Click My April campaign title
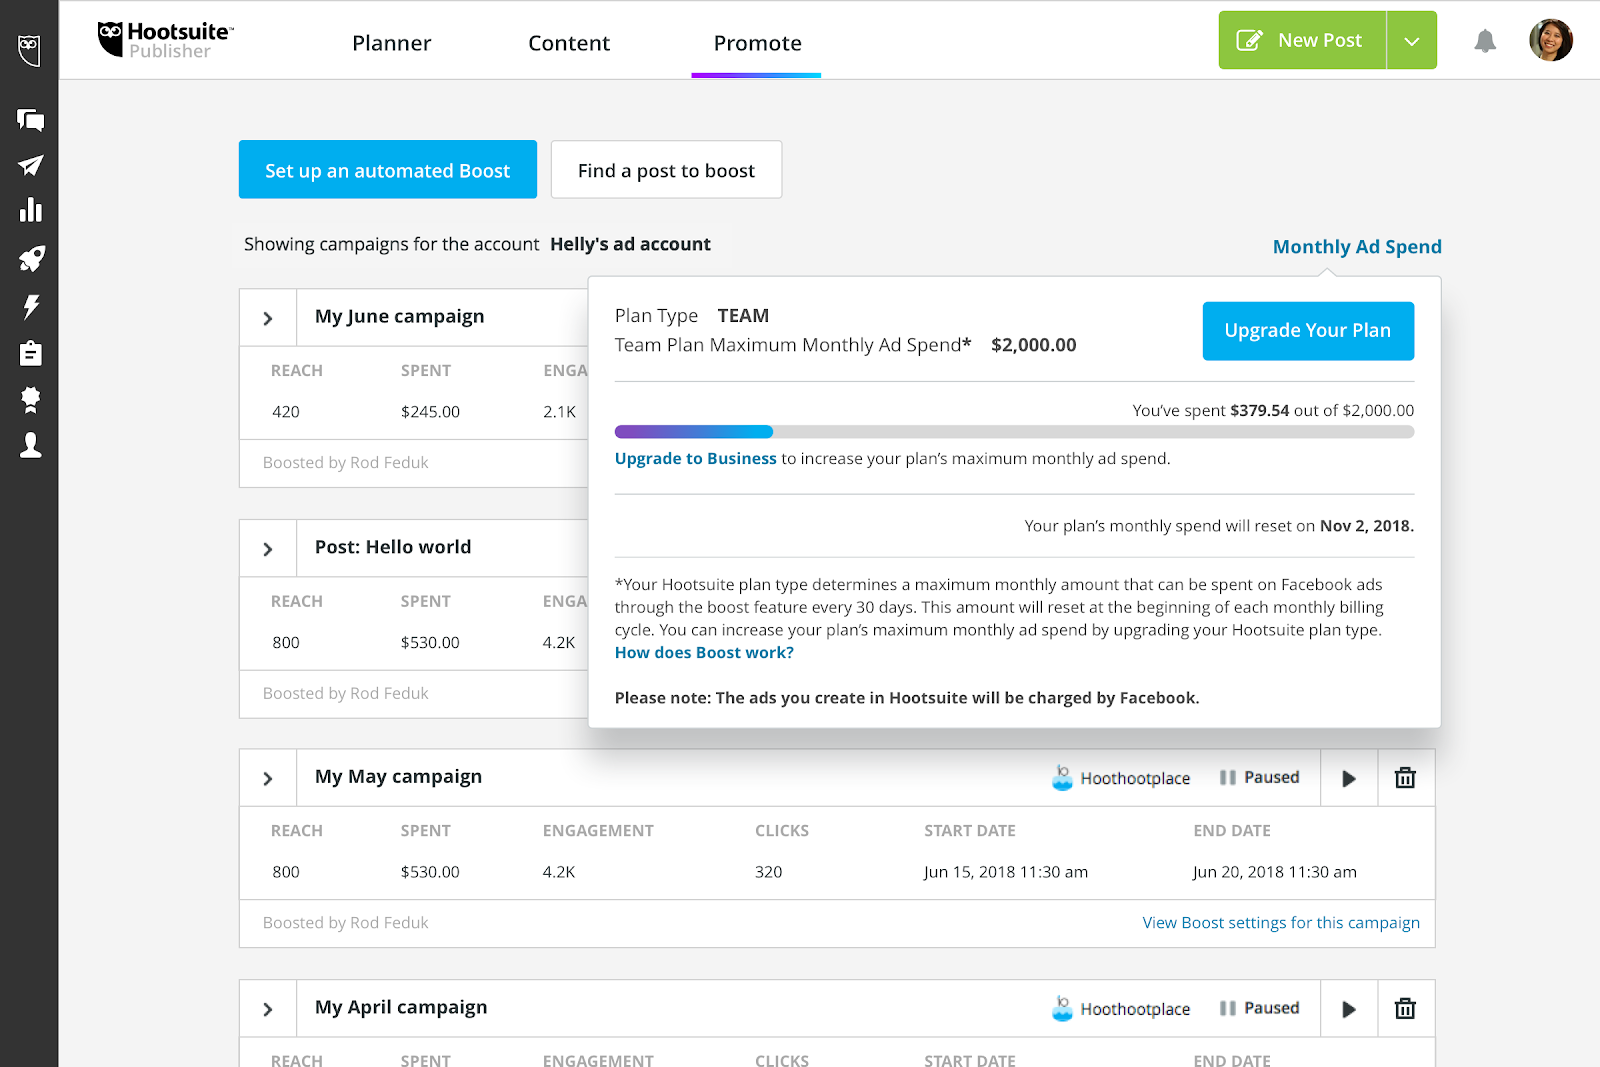The width and height of the screenshot is (1600, 1067). coord(401,1007)
